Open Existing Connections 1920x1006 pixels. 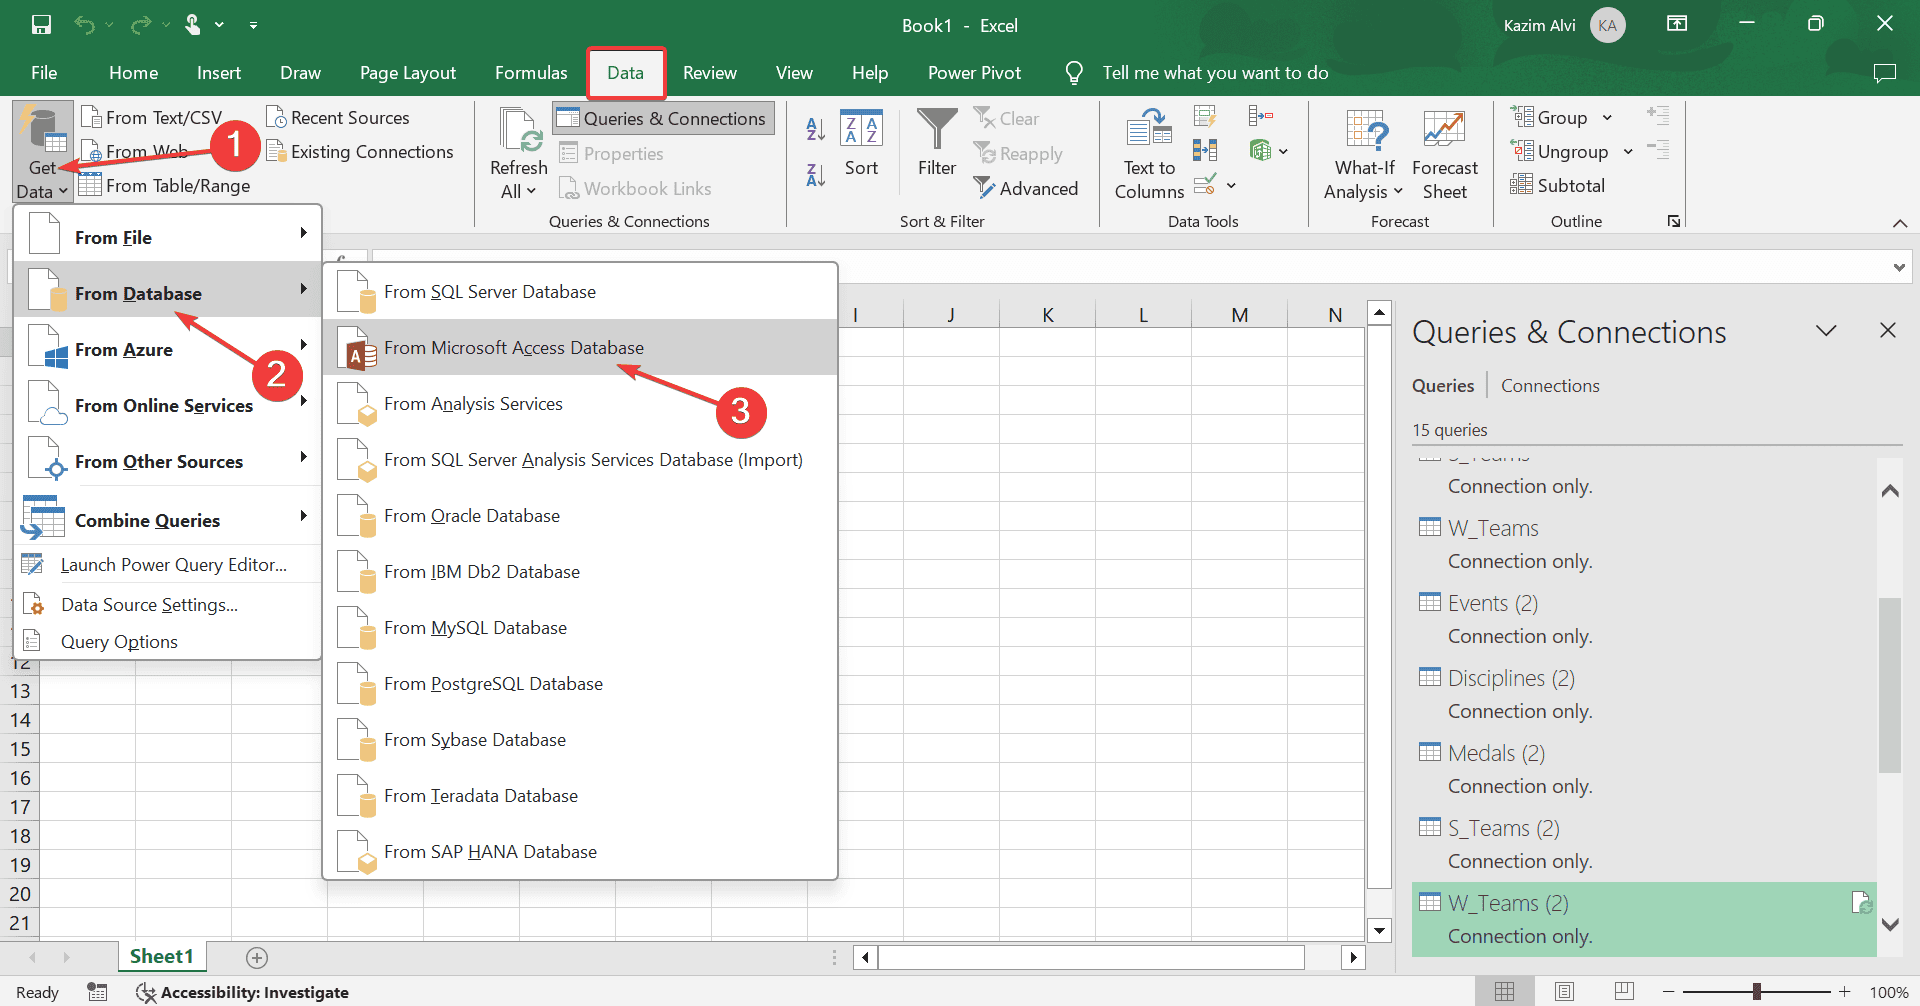click(x=360, y=152)
